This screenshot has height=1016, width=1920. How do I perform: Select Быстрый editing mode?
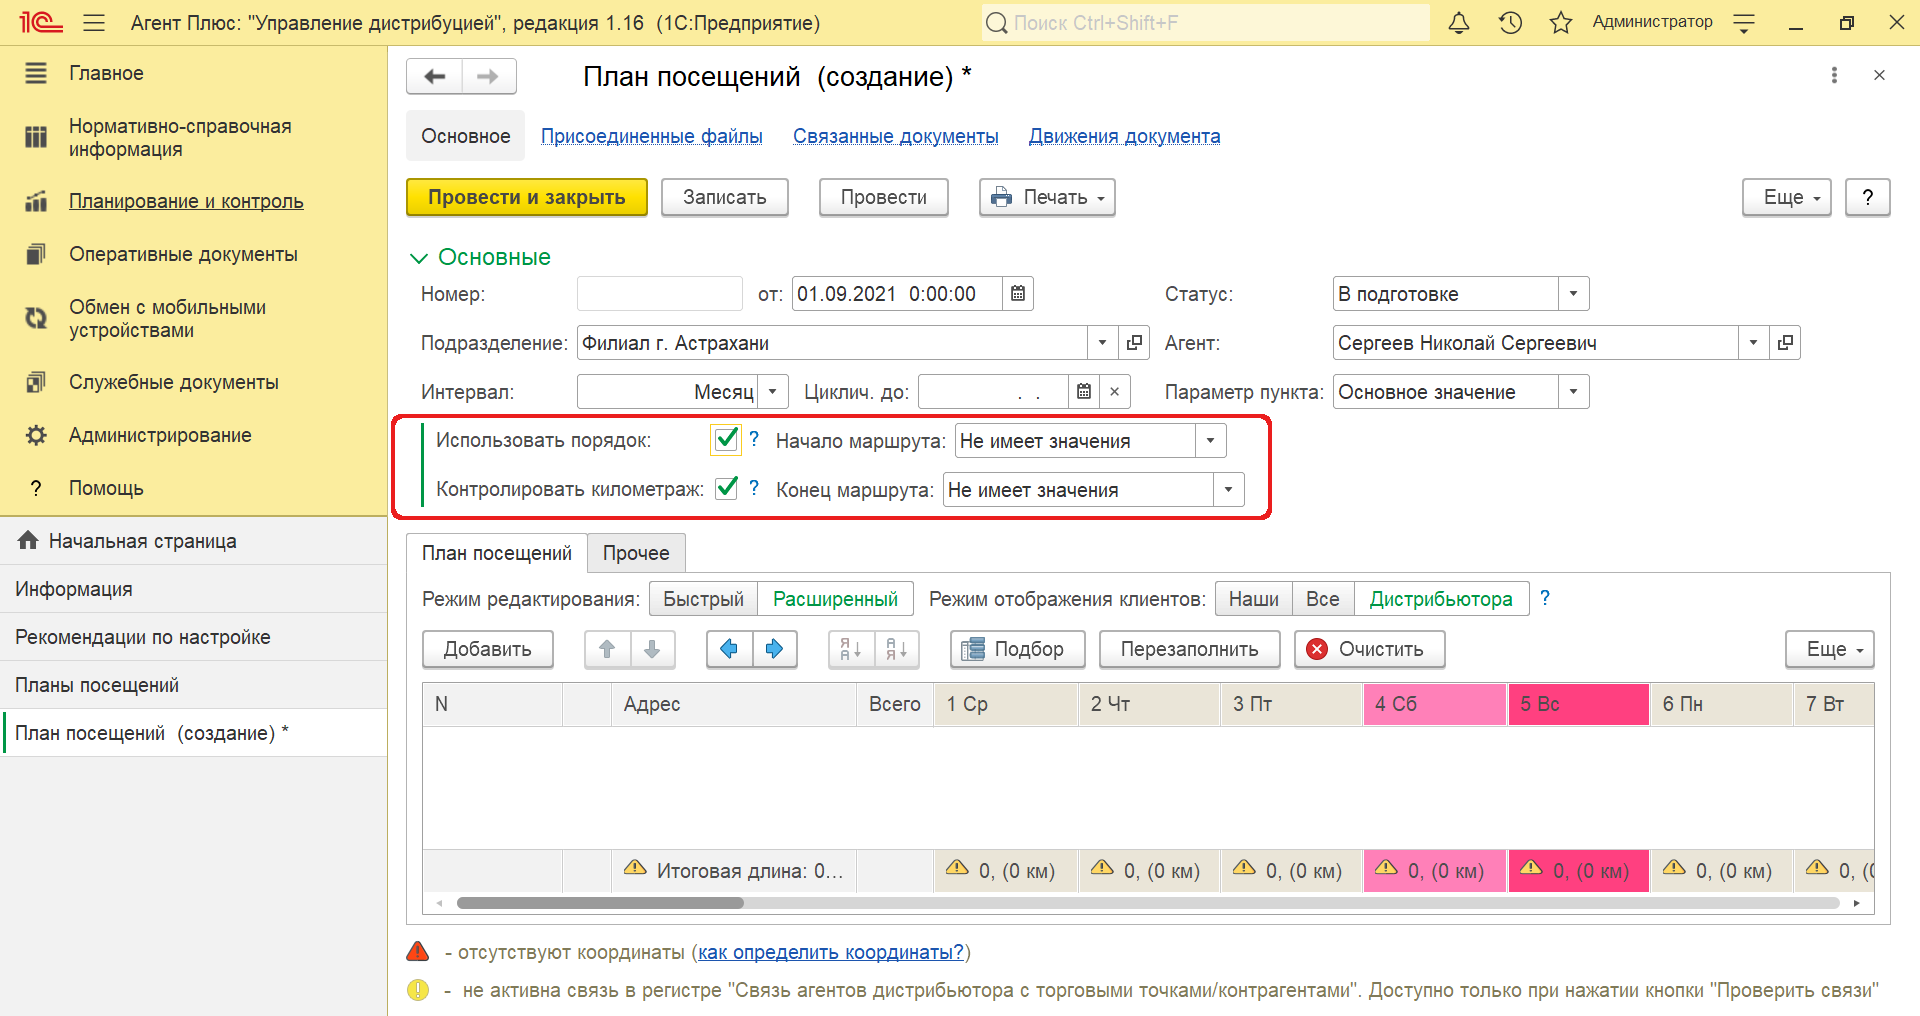(703, 598)
